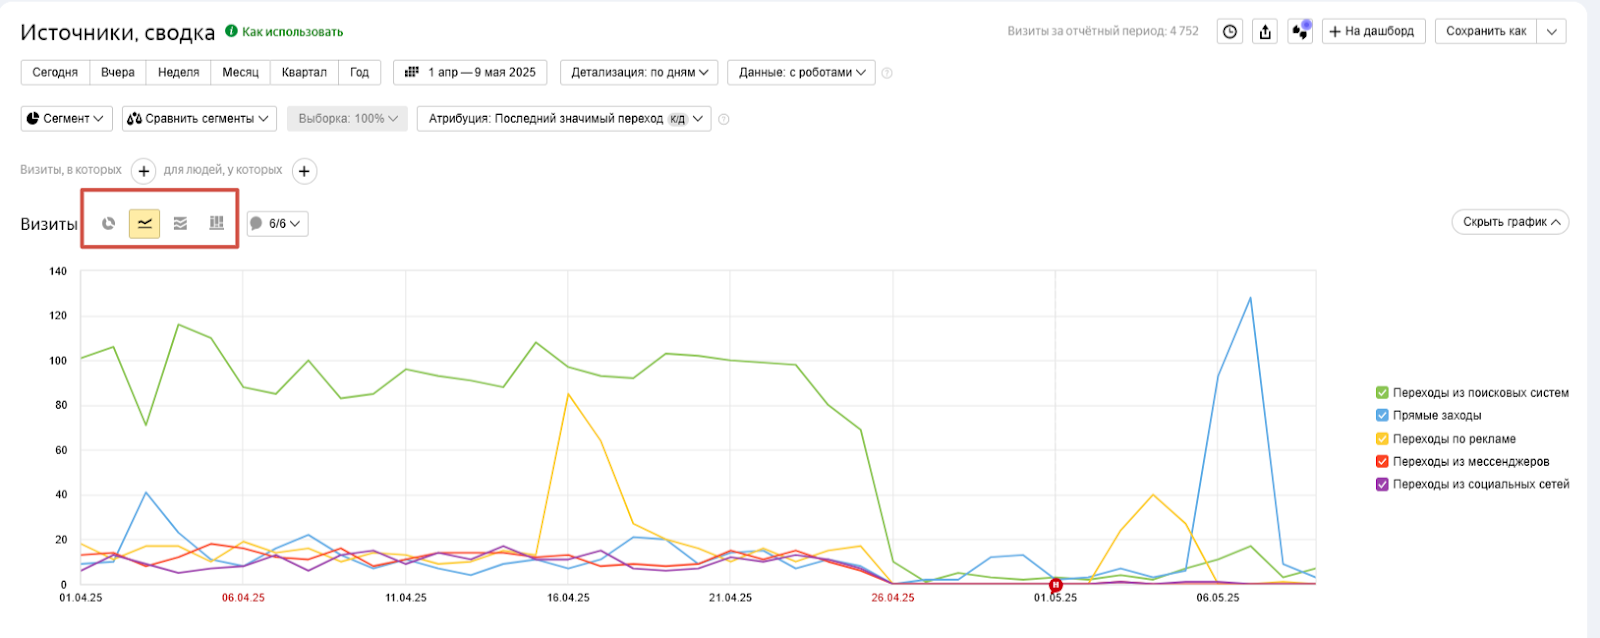1600x638 pixels.
Task: Switch to stacked area chart view
Action: coord(180,223)
